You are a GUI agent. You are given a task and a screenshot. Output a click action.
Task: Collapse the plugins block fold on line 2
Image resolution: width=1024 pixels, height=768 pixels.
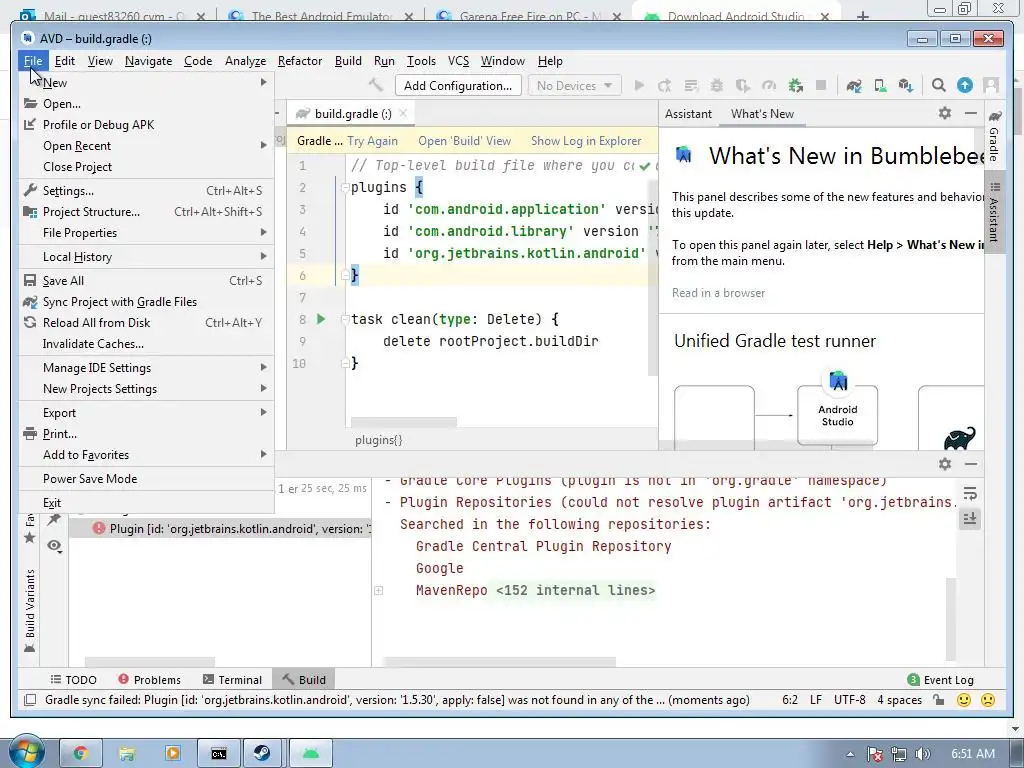point(345,187)
